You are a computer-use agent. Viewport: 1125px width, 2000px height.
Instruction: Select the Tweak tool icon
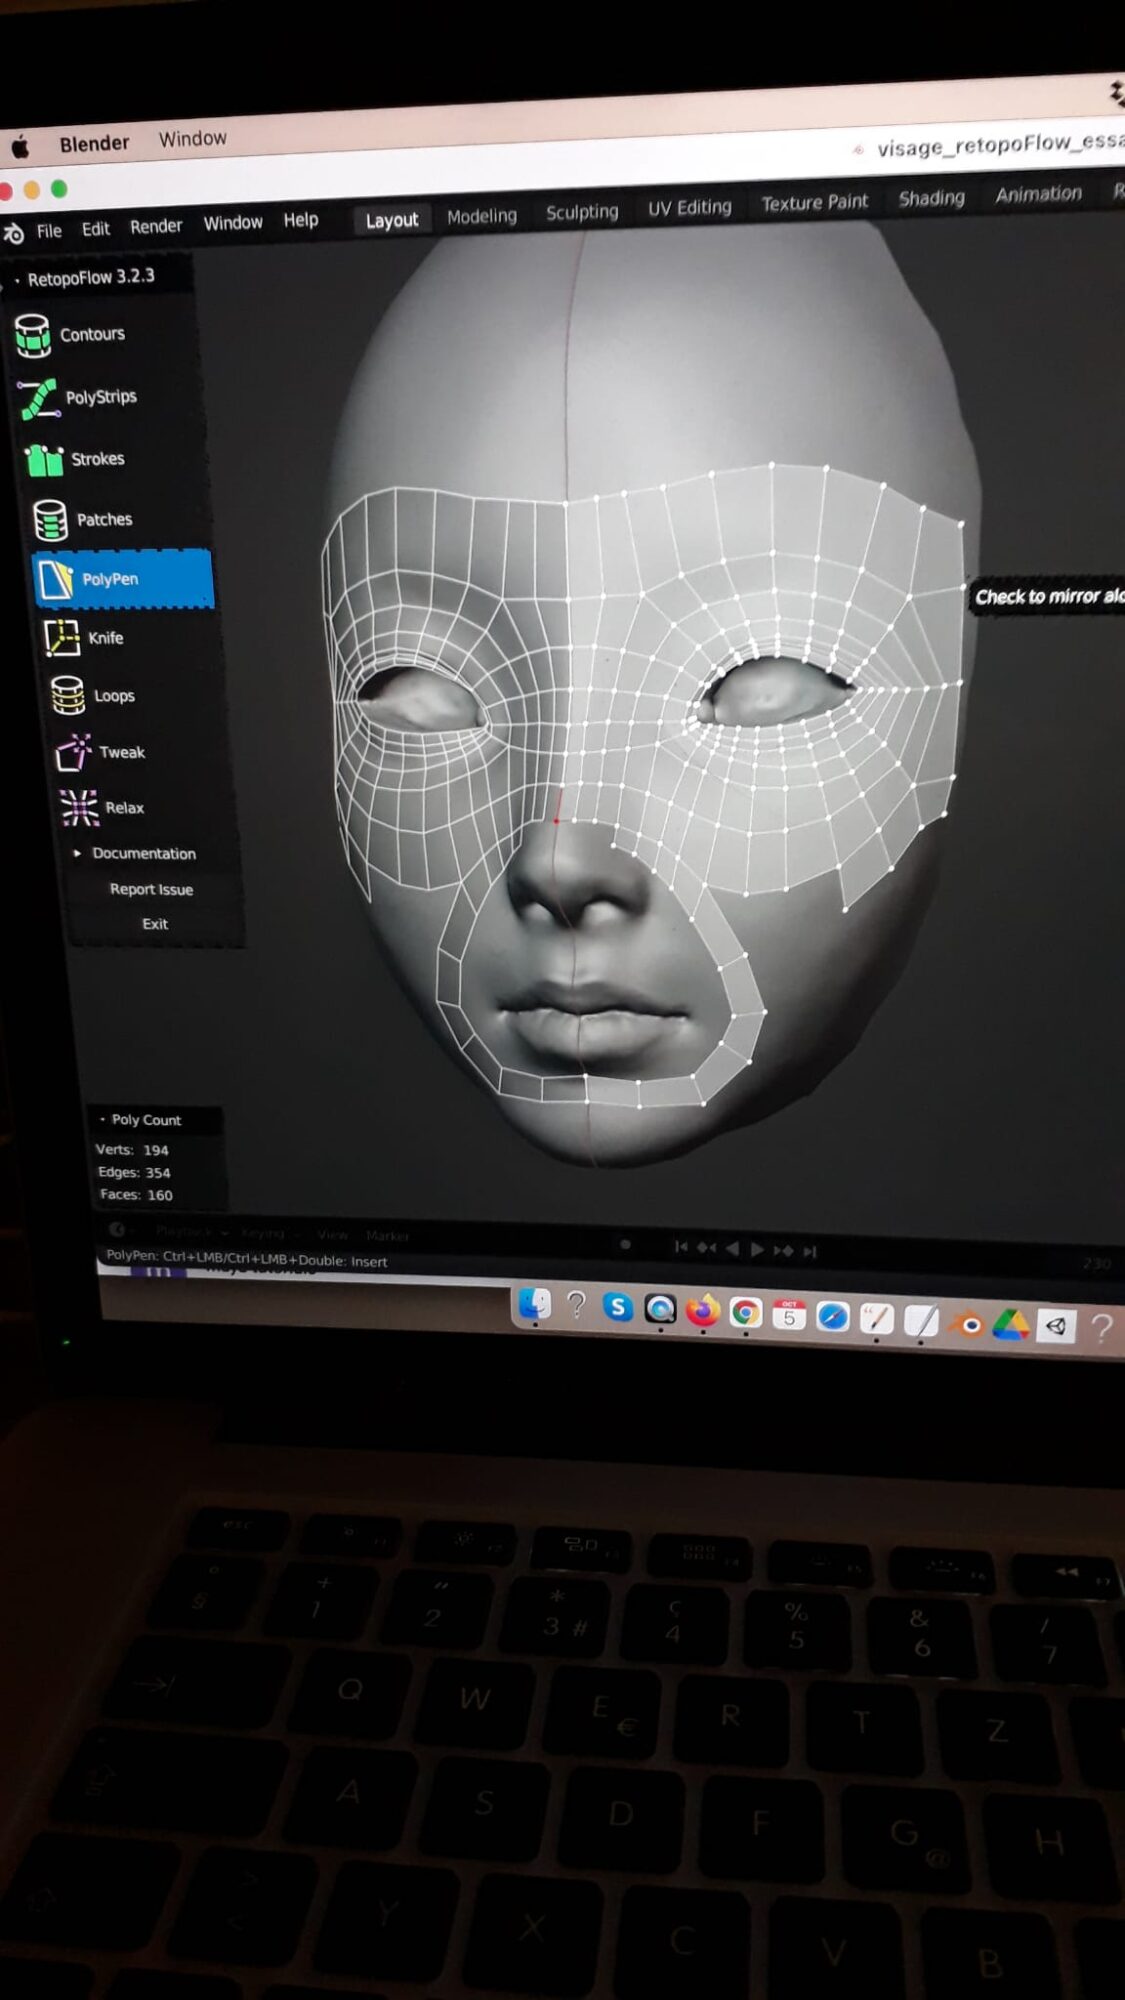point(73,752)
